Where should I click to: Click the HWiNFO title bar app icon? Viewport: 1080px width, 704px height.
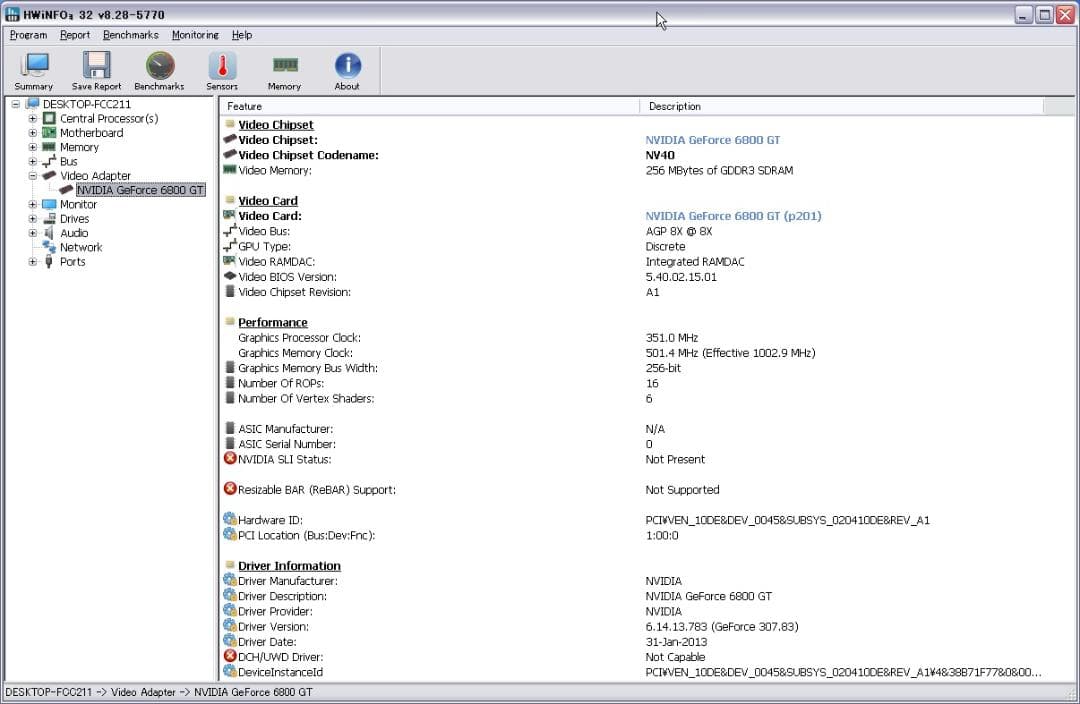[x=13, y=15]
